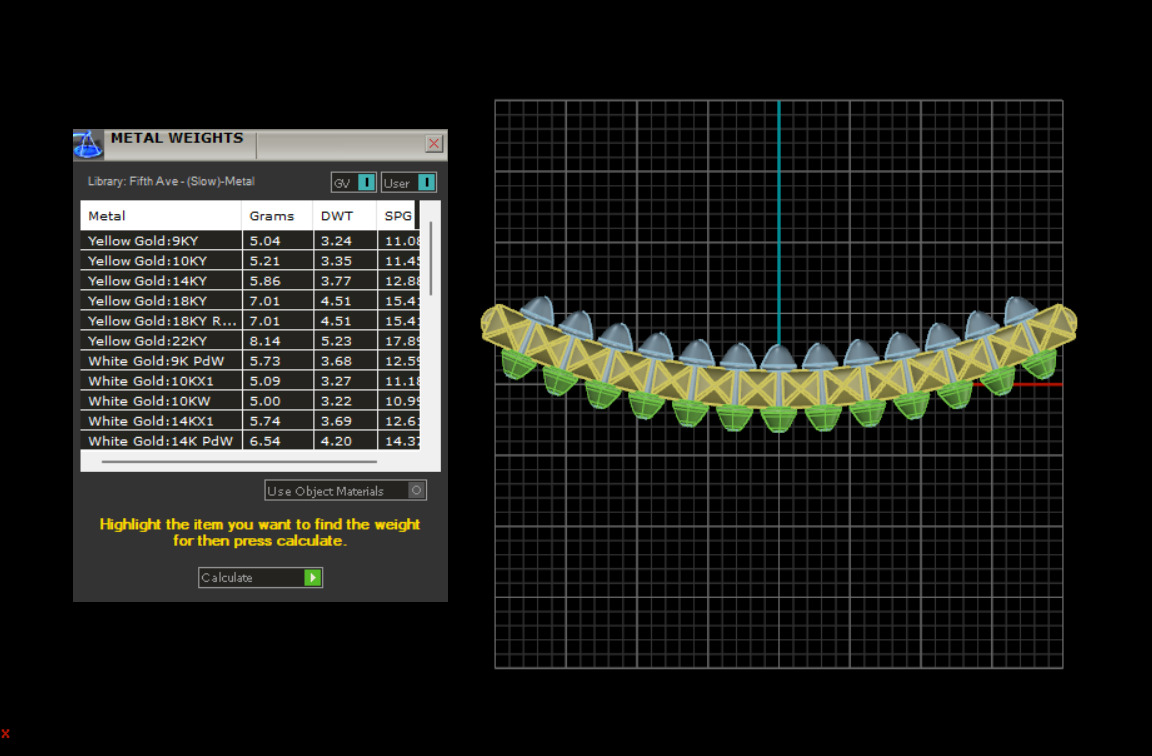1152x756 pixels.
Task: Click the SPG column header
Action: click(x=397, y=216)
